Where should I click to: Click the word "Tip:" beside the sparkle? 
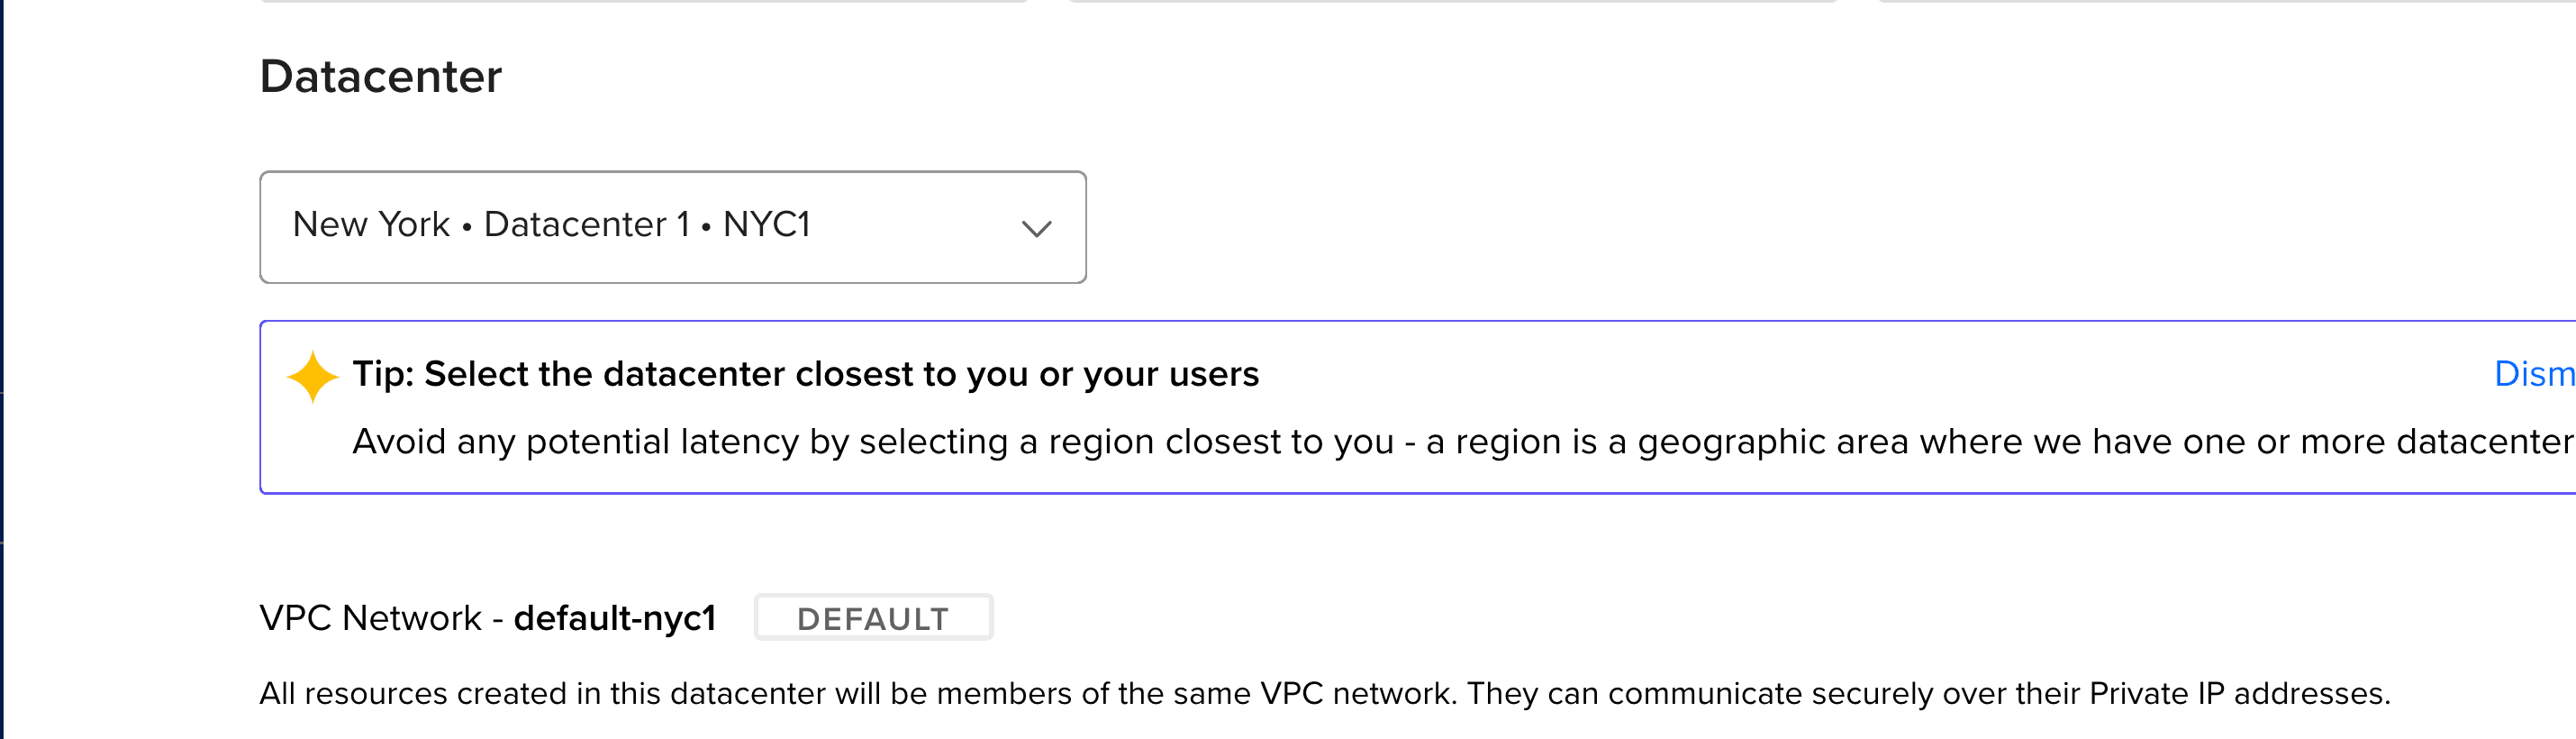(383, 374)
